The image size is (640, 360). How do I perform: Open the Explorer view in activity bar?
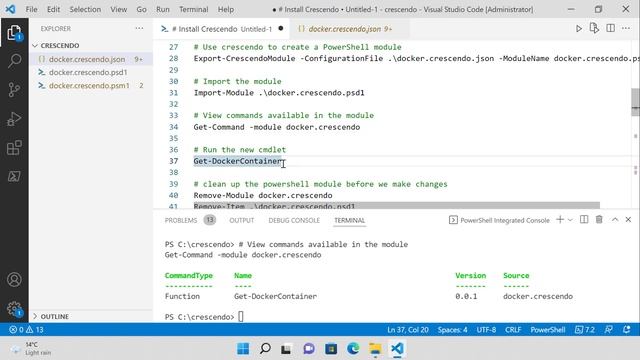(14, 33)
